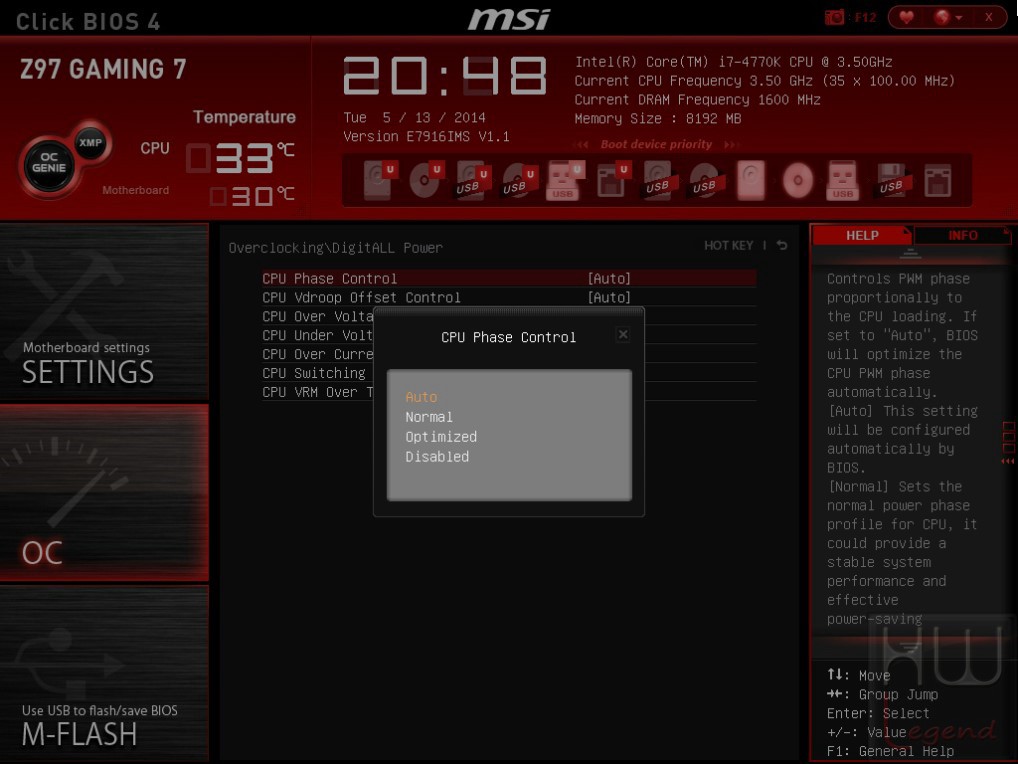Select the UEFI hard disk boot device icon
1018x764 pixels.
pyautogui.click(x=379, y=179)
